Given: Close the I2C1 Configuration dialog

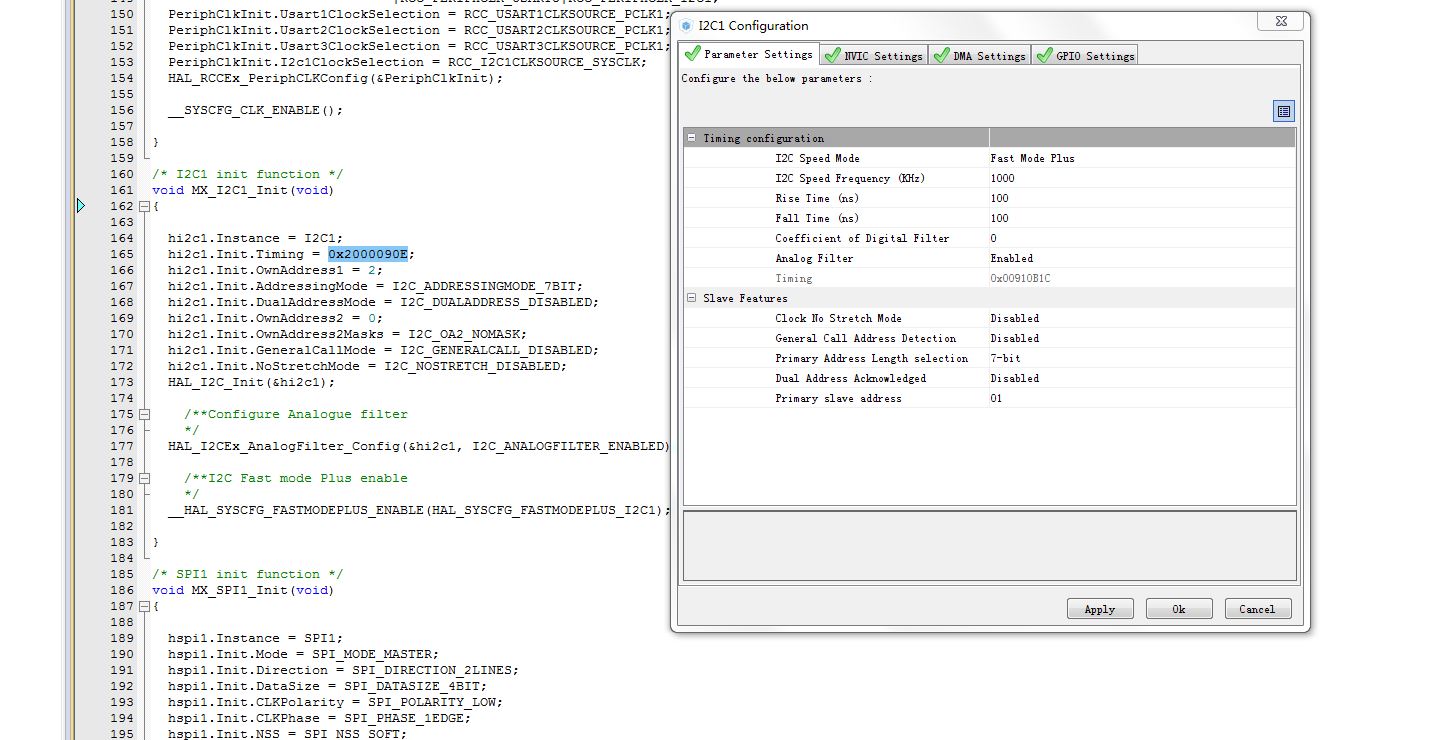Looking at the screenshot, I should pyautogui.click(x=1281, y=21).
